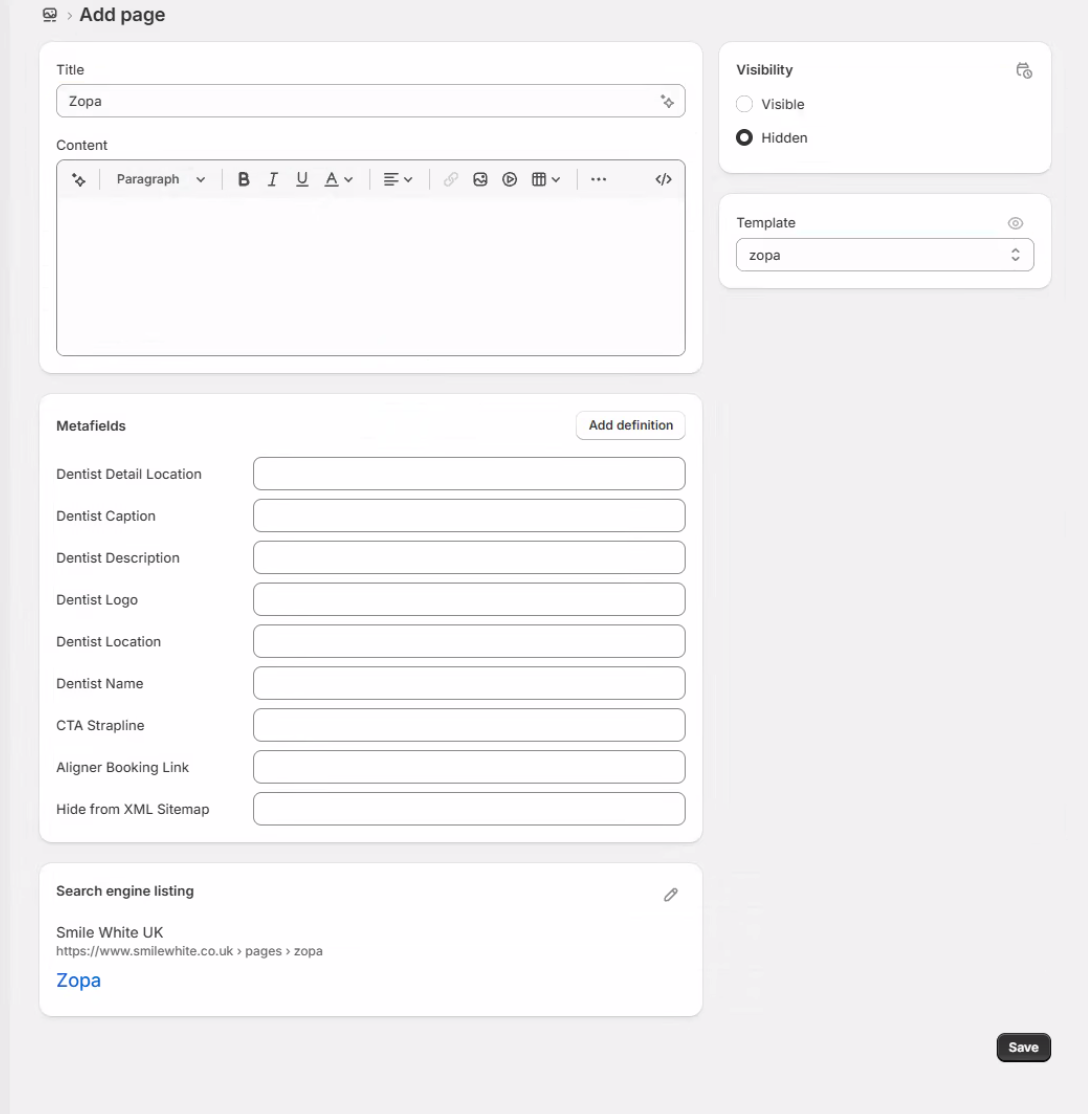Open the text color picker
The image size is (1088, 1114).
click(x=338, y=180)
